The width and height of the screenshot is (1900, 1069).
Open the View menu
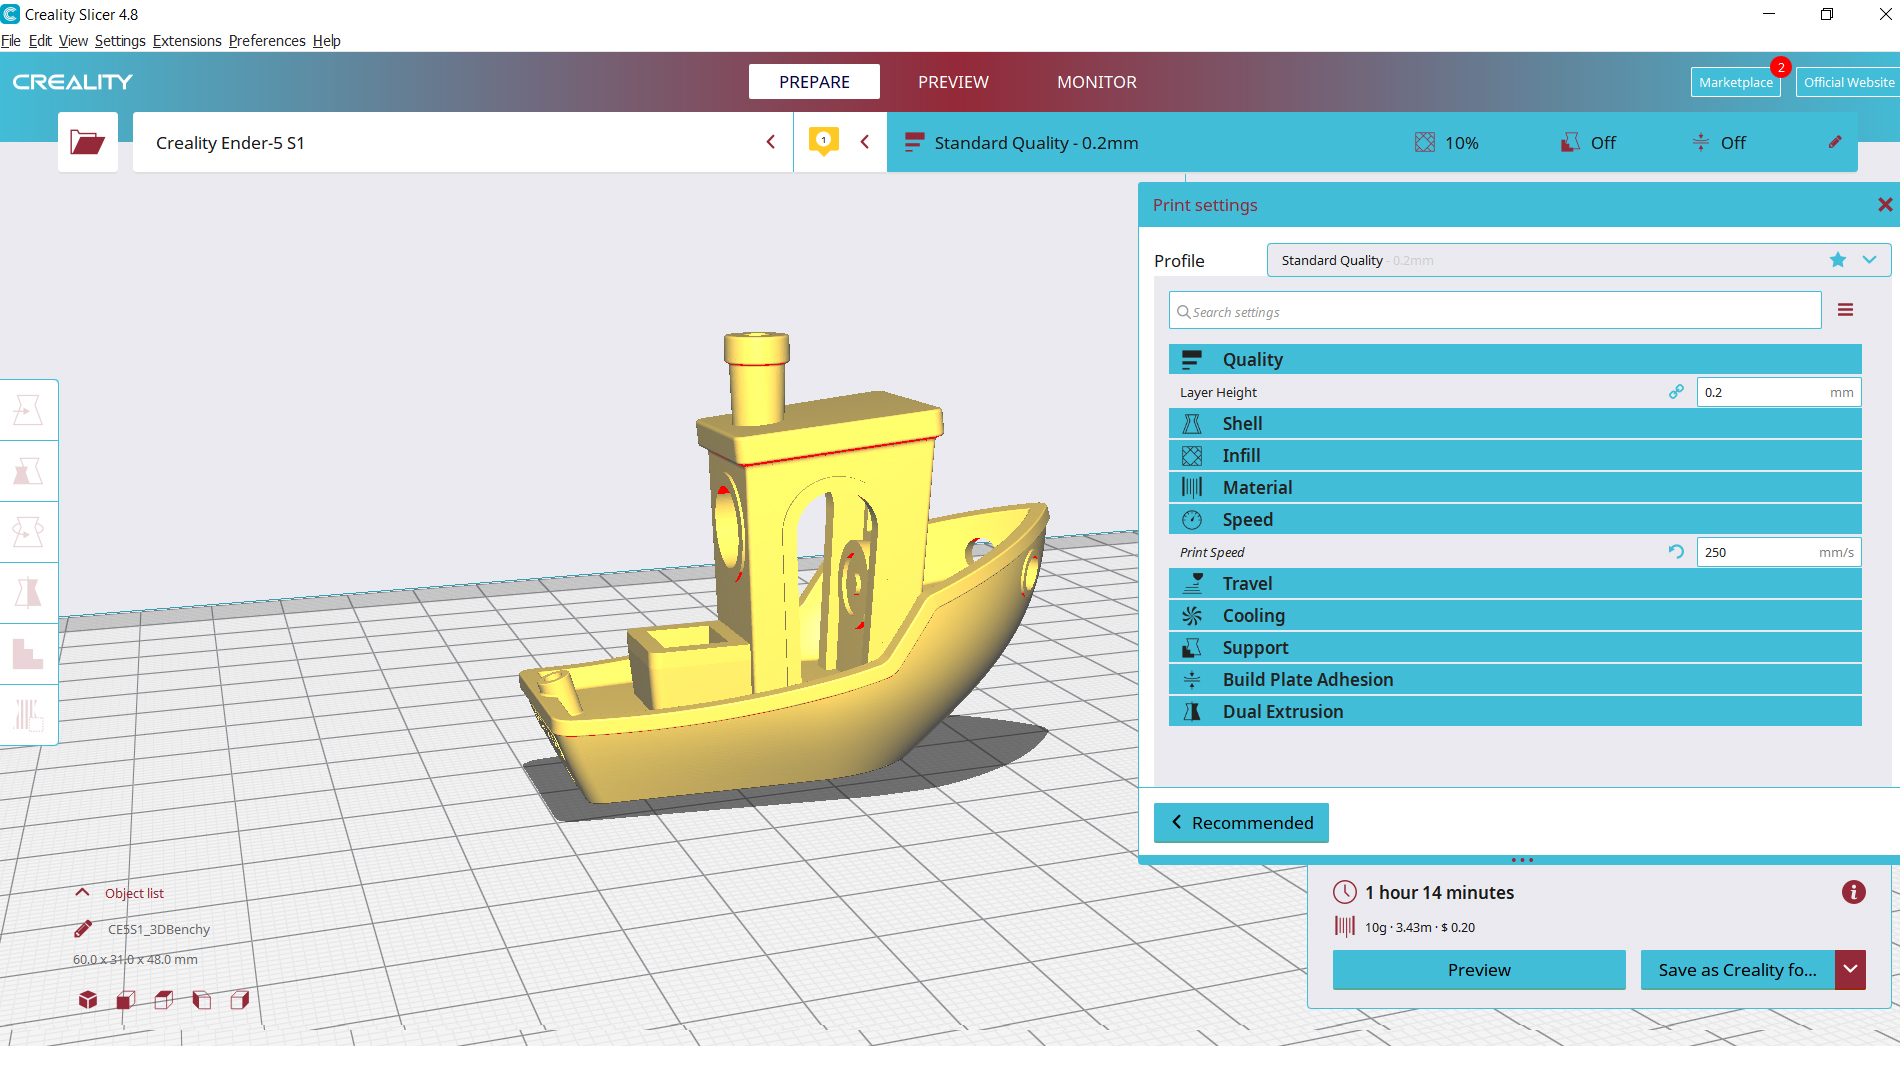tap(73, 41)
